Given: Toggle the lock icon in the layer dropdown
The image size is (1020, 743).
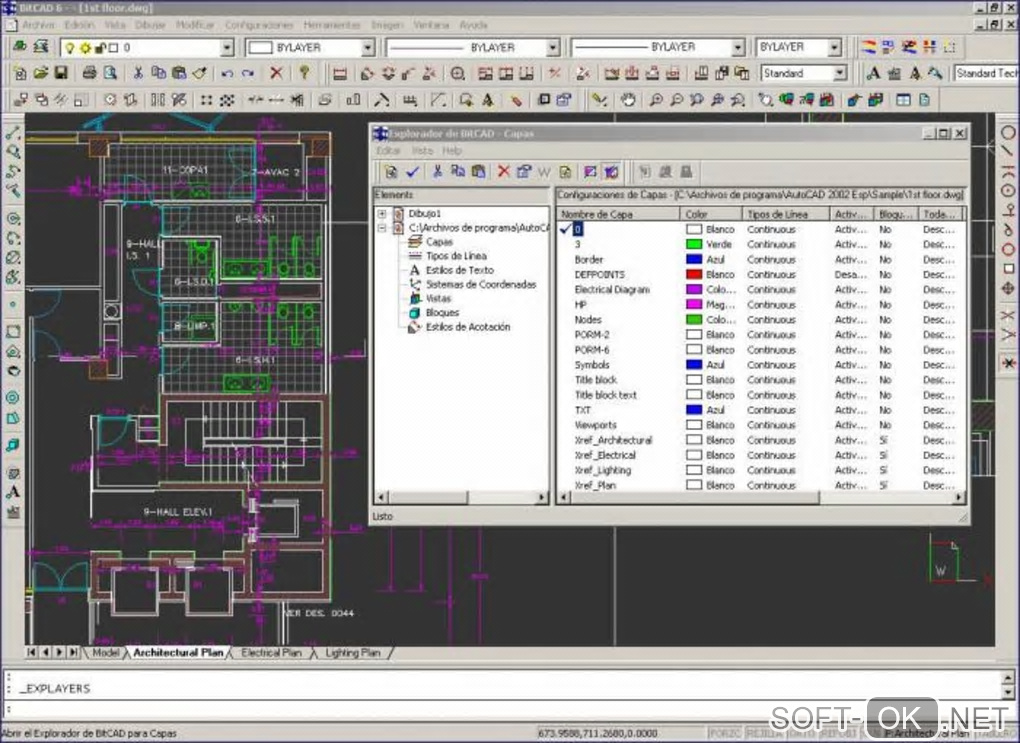Looking at the screenshot, I should (100, 47).
